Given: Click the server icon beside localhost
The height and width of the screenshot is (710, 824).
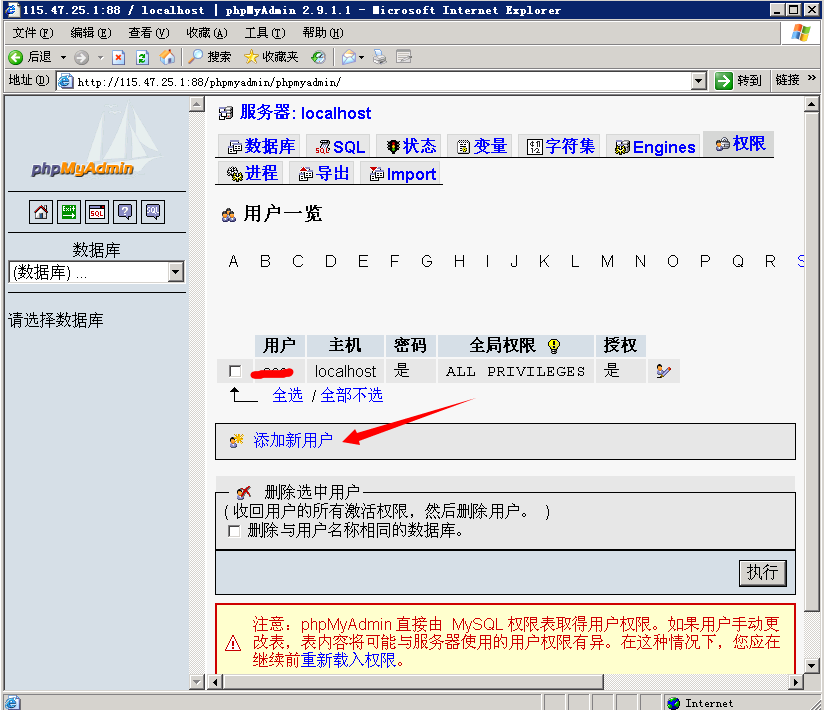Looking at the screenshot, I should click(226, 113).
